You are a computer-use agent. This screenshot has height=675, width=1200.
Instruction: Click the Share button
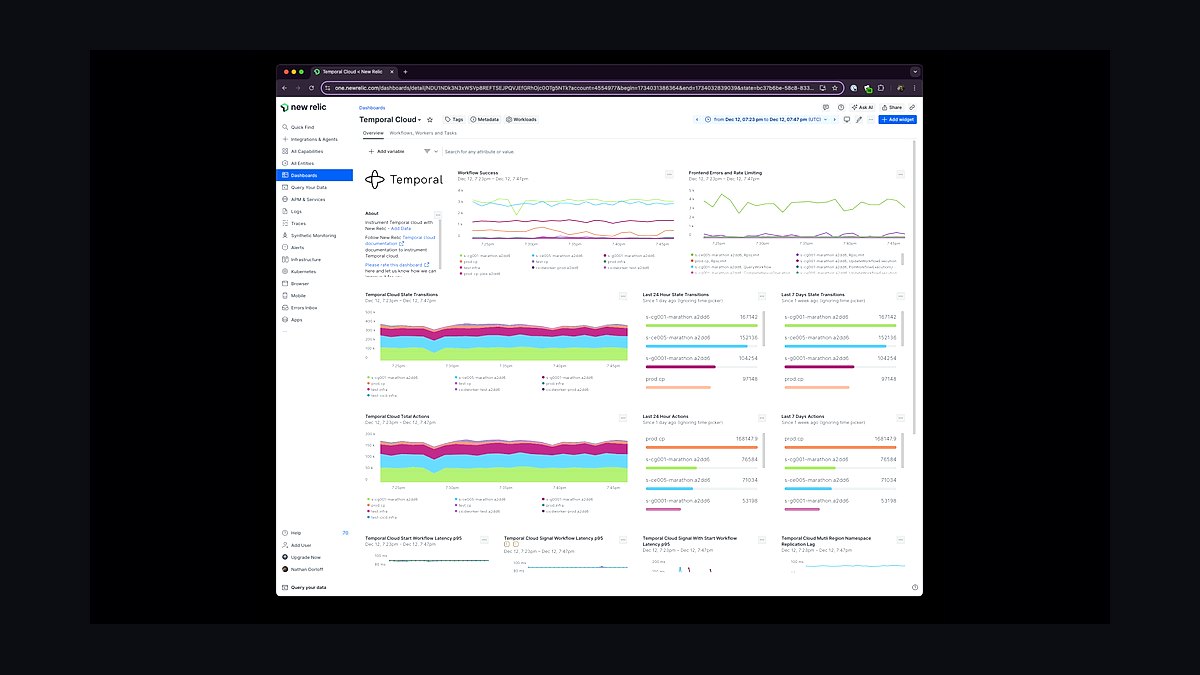pyautogui.click(x=892, y=107)
